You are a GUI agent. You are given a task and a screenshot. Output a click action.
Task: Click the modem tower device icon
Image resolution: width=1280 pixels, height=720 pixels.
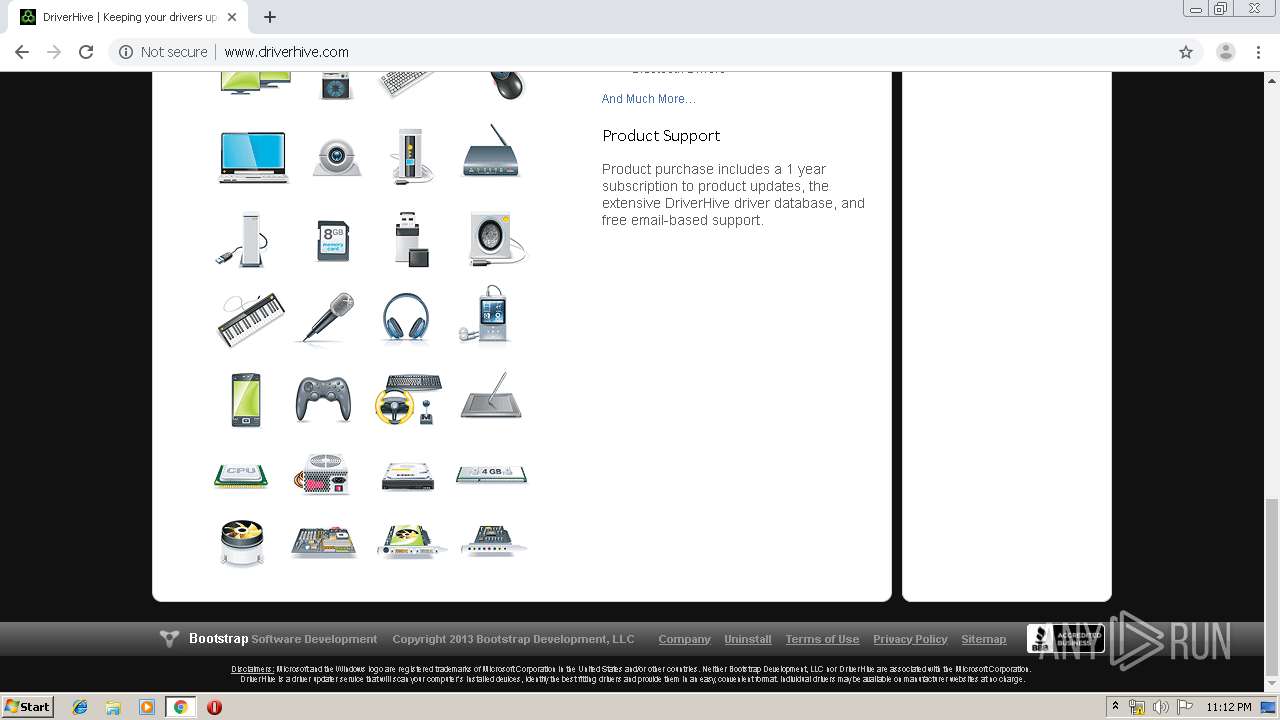pos(412,155)
